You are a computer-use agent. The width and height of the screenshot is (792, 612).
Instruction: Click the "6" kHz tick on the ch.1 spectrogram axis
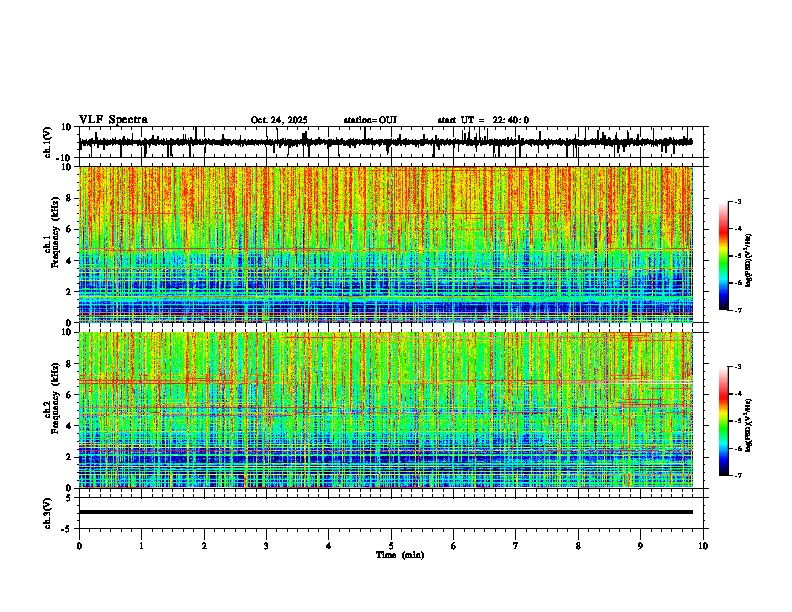[x=70, y=229]
